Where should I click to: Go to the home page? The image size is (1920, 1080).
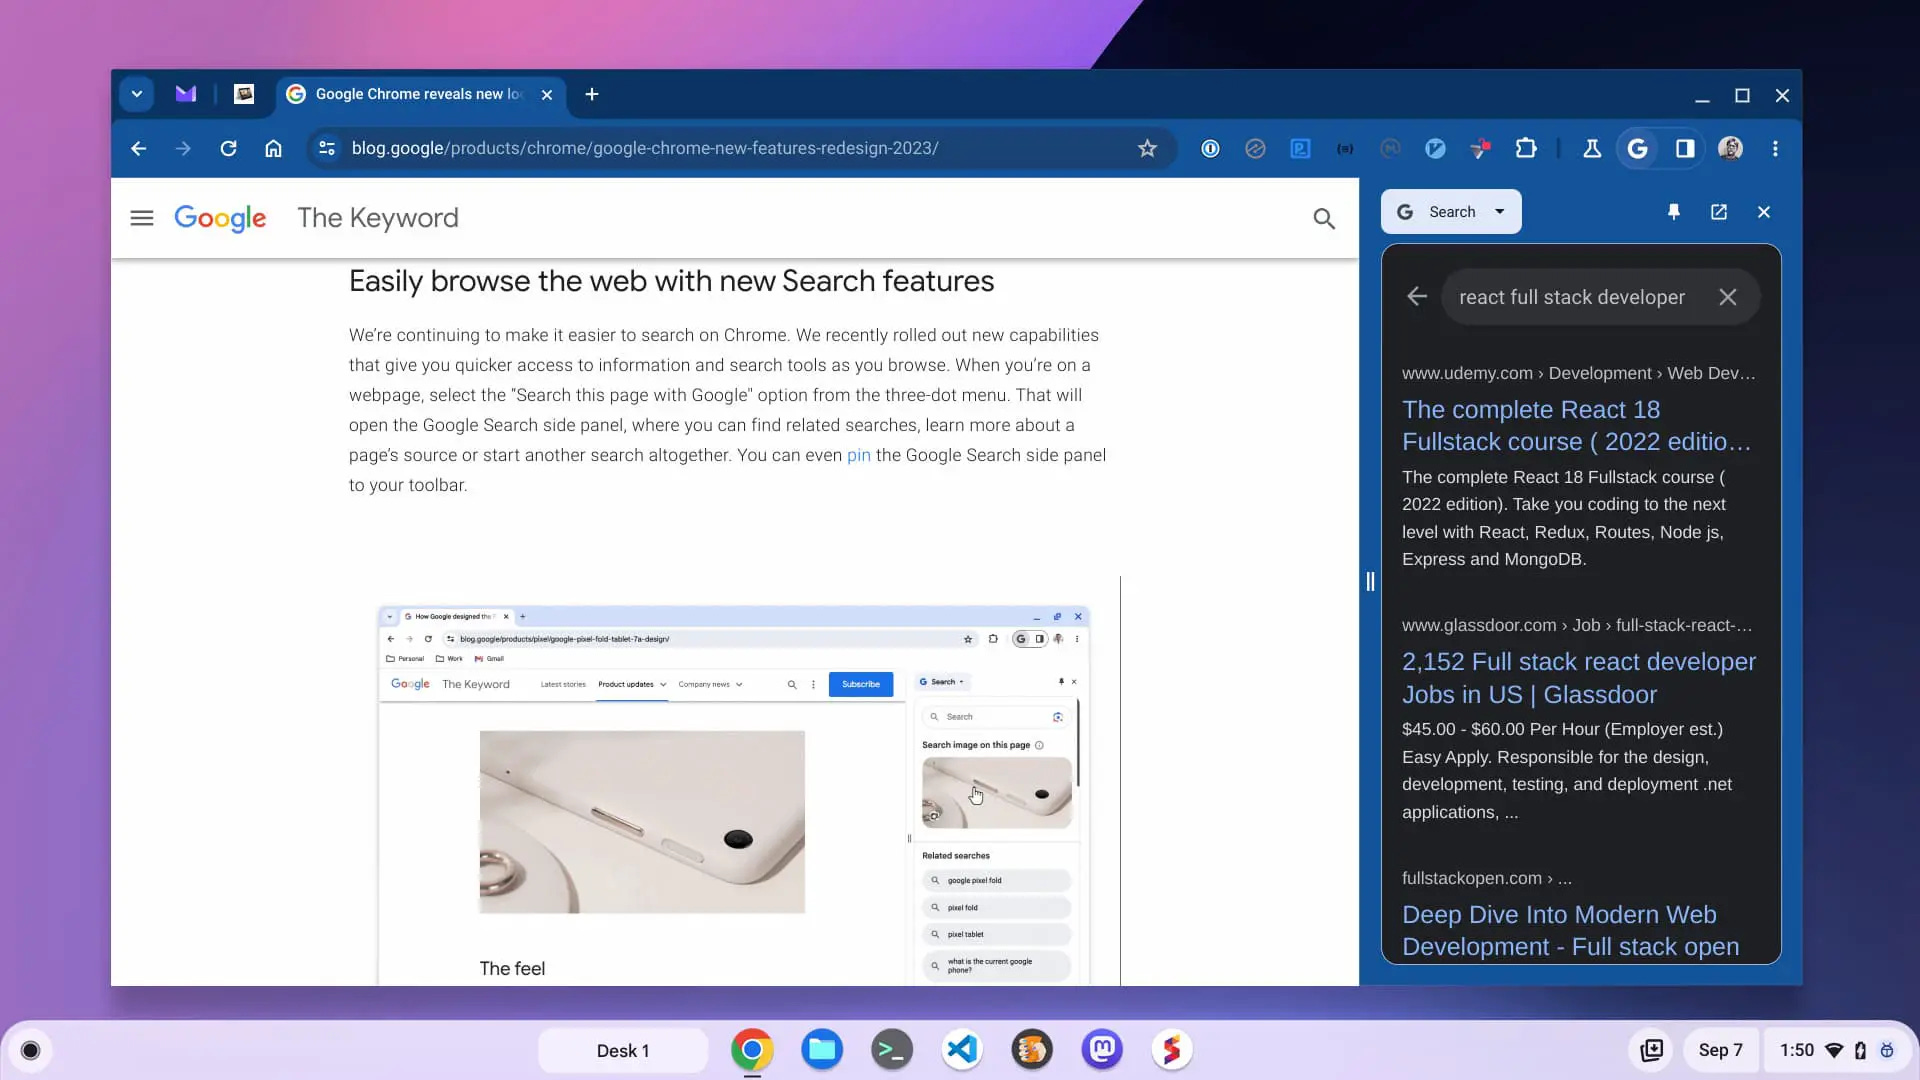pos(273,149)
